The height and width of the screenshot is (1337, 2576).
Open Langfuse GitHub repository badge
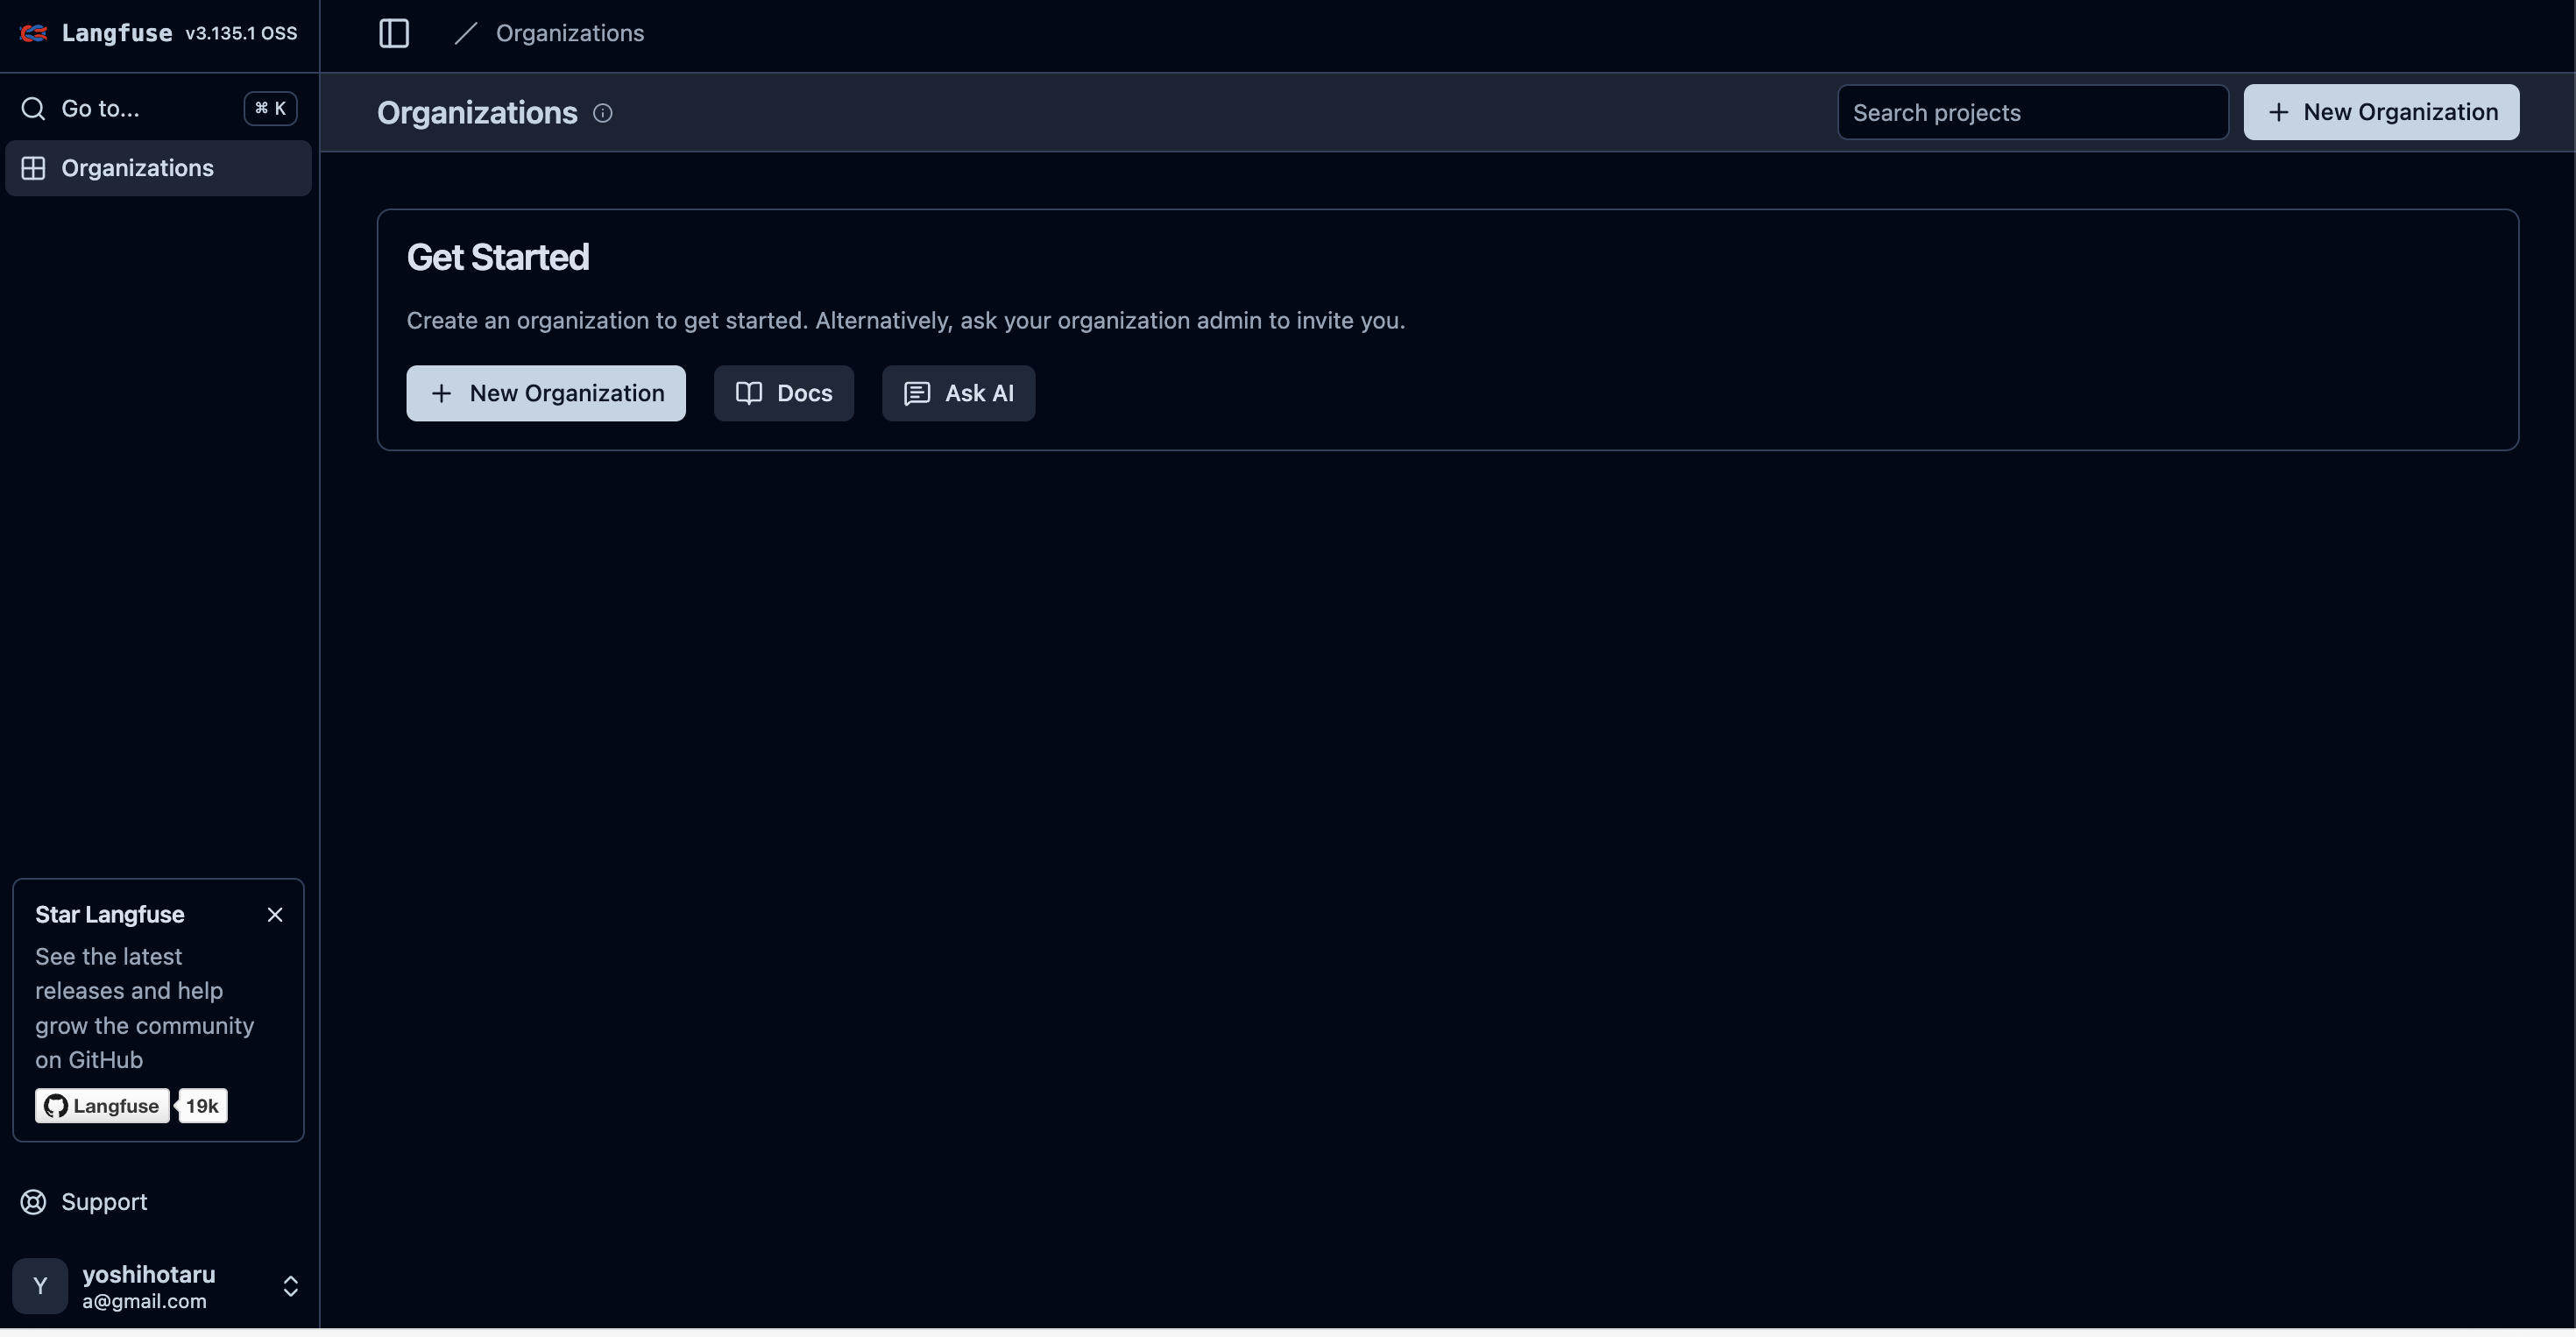(x=102, y=1106)
